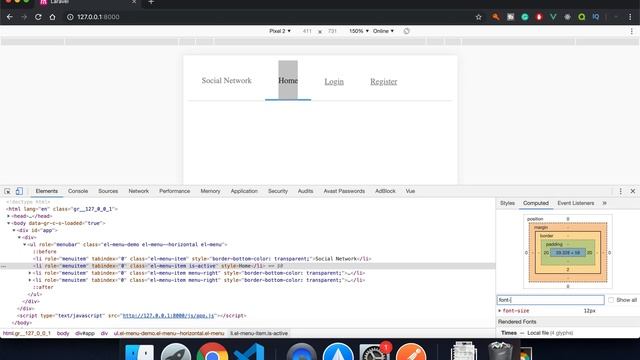Go back to the previous page

(x=10, y=17)
